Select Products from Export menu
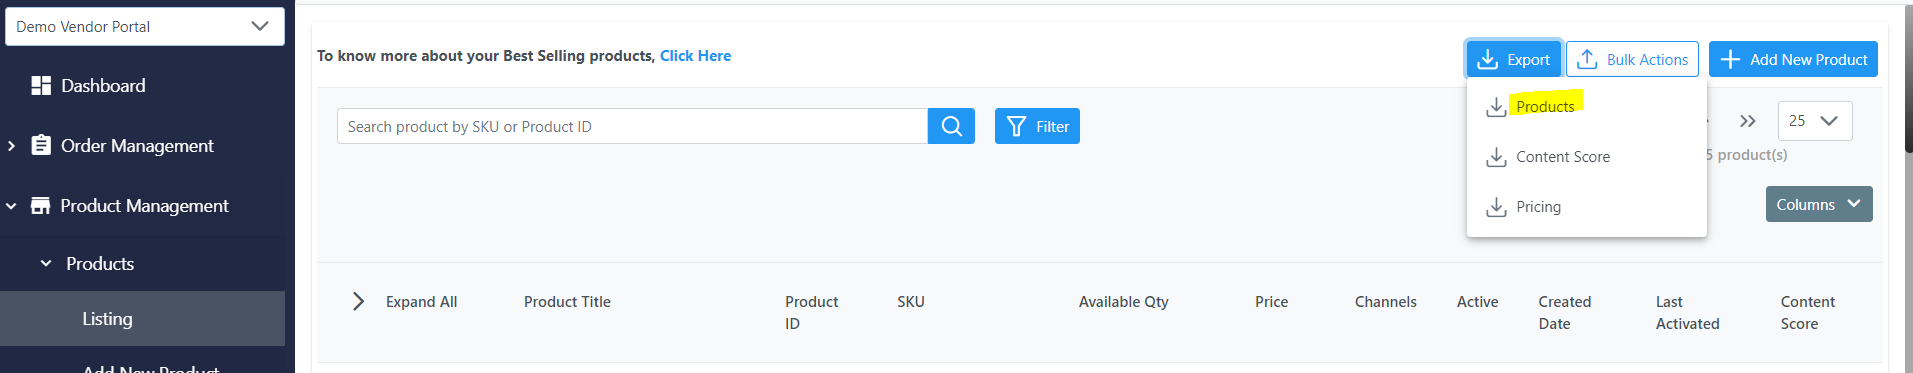Screen dimensions: 1913x373 pyautogui.click(x=1545, y=106)
